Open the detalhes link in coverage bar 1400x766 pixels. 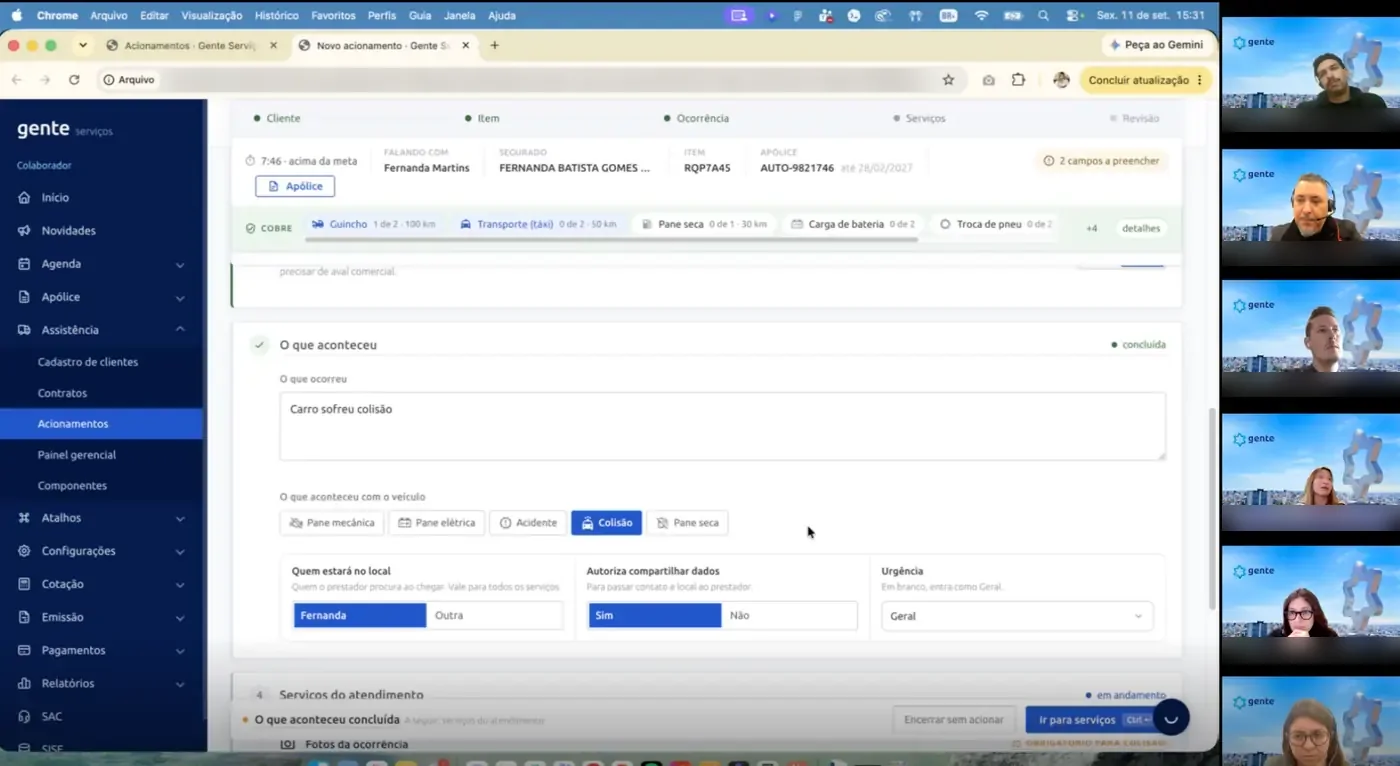pyautogui.click(x=1141, y=228)
